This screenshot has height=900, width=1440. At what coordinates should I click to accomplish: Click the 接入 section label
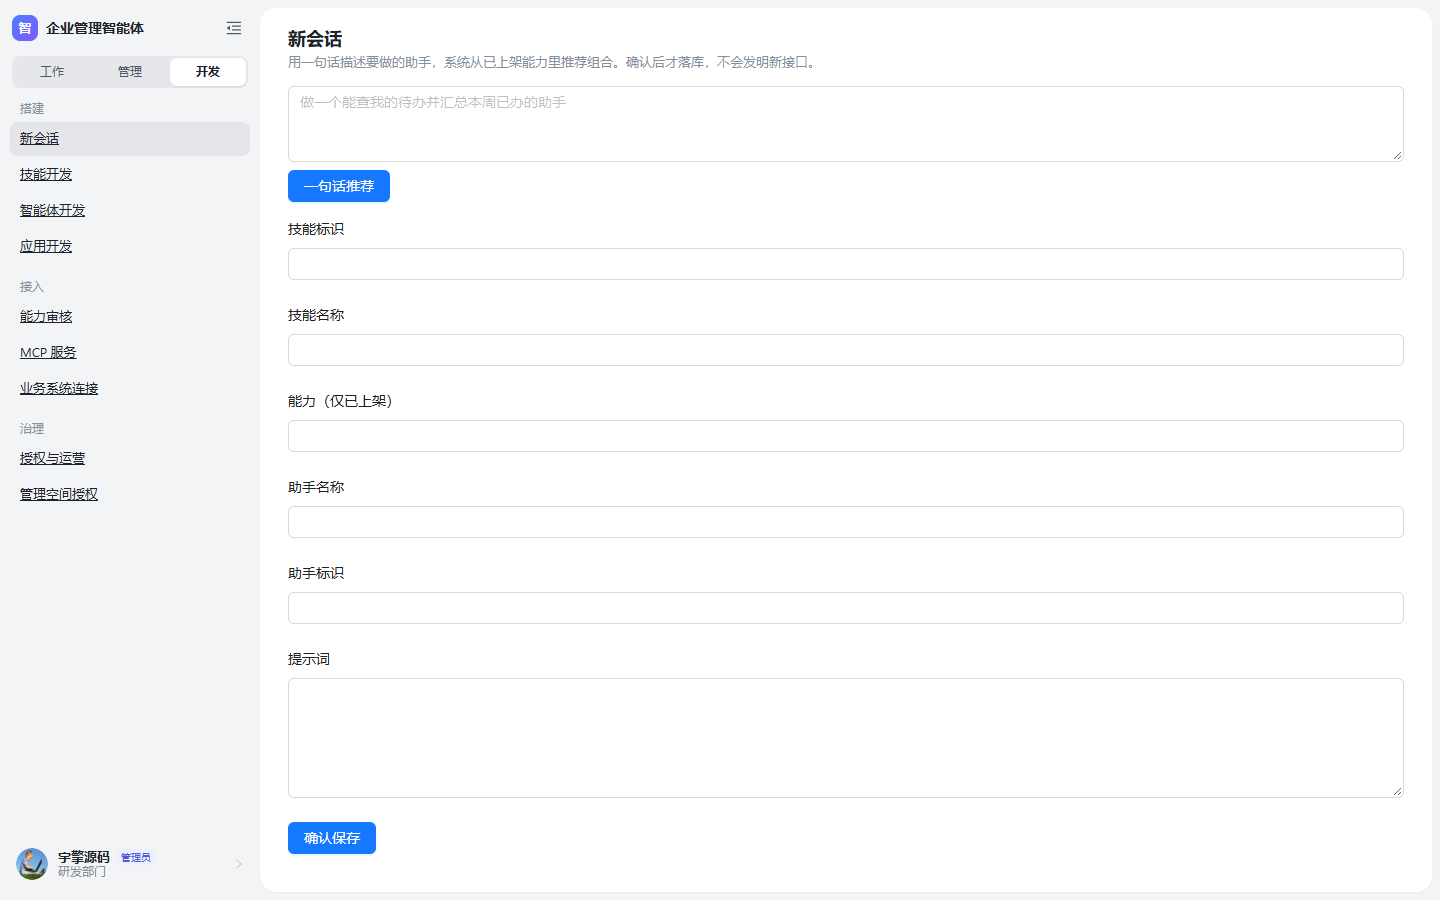click(32, 286)
